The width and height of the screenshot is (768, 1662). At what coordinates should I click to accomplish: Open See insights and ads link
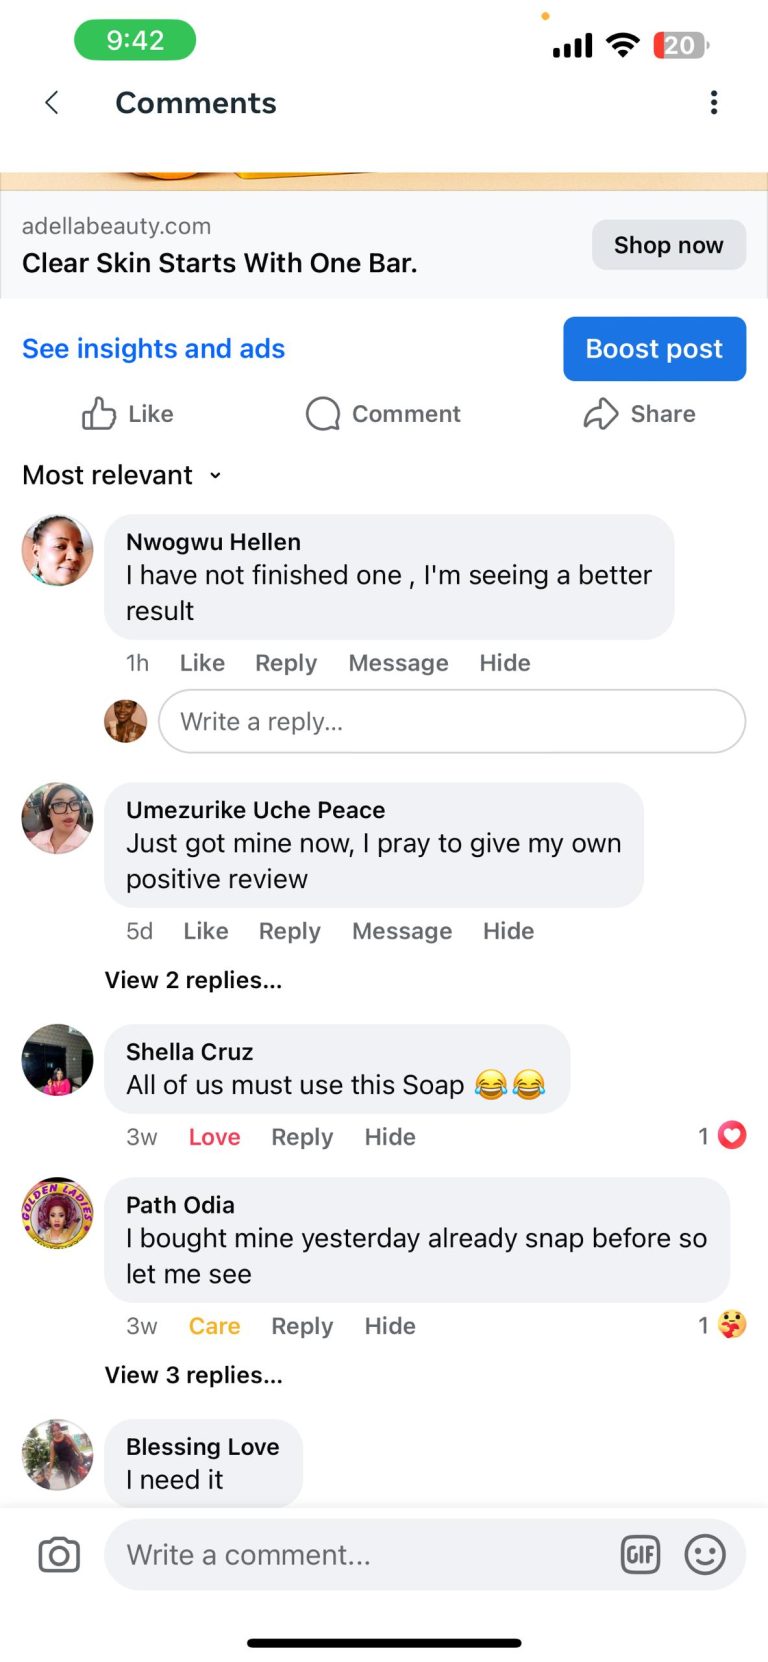tap(153, 349)
